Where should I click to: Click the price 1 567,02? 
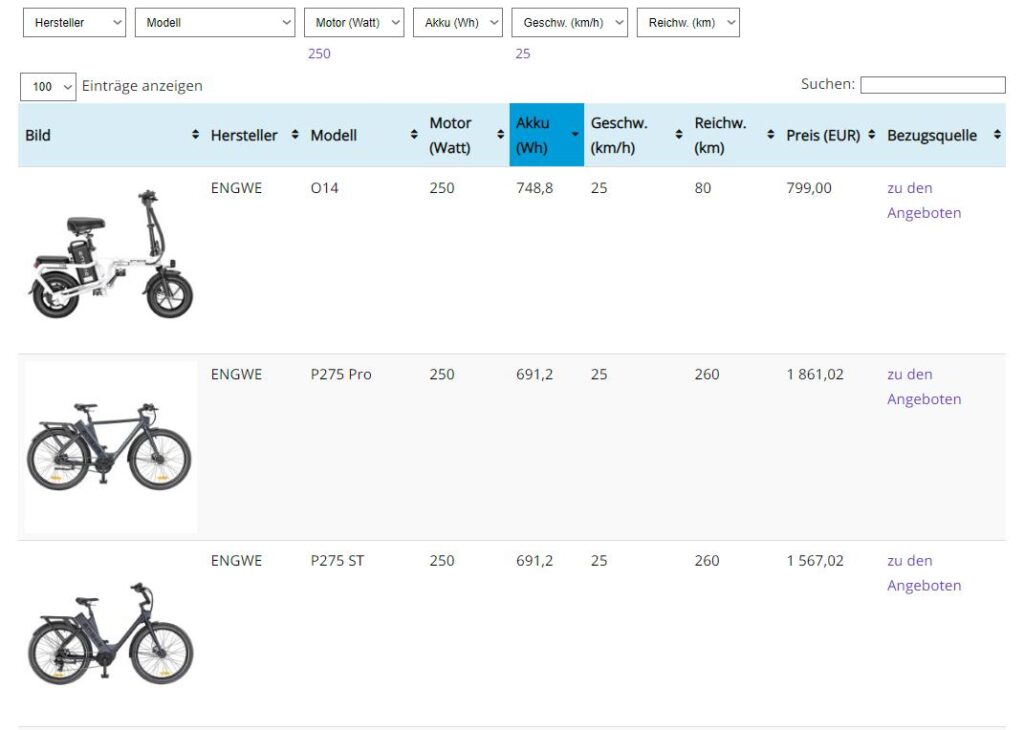coord(815,560)
